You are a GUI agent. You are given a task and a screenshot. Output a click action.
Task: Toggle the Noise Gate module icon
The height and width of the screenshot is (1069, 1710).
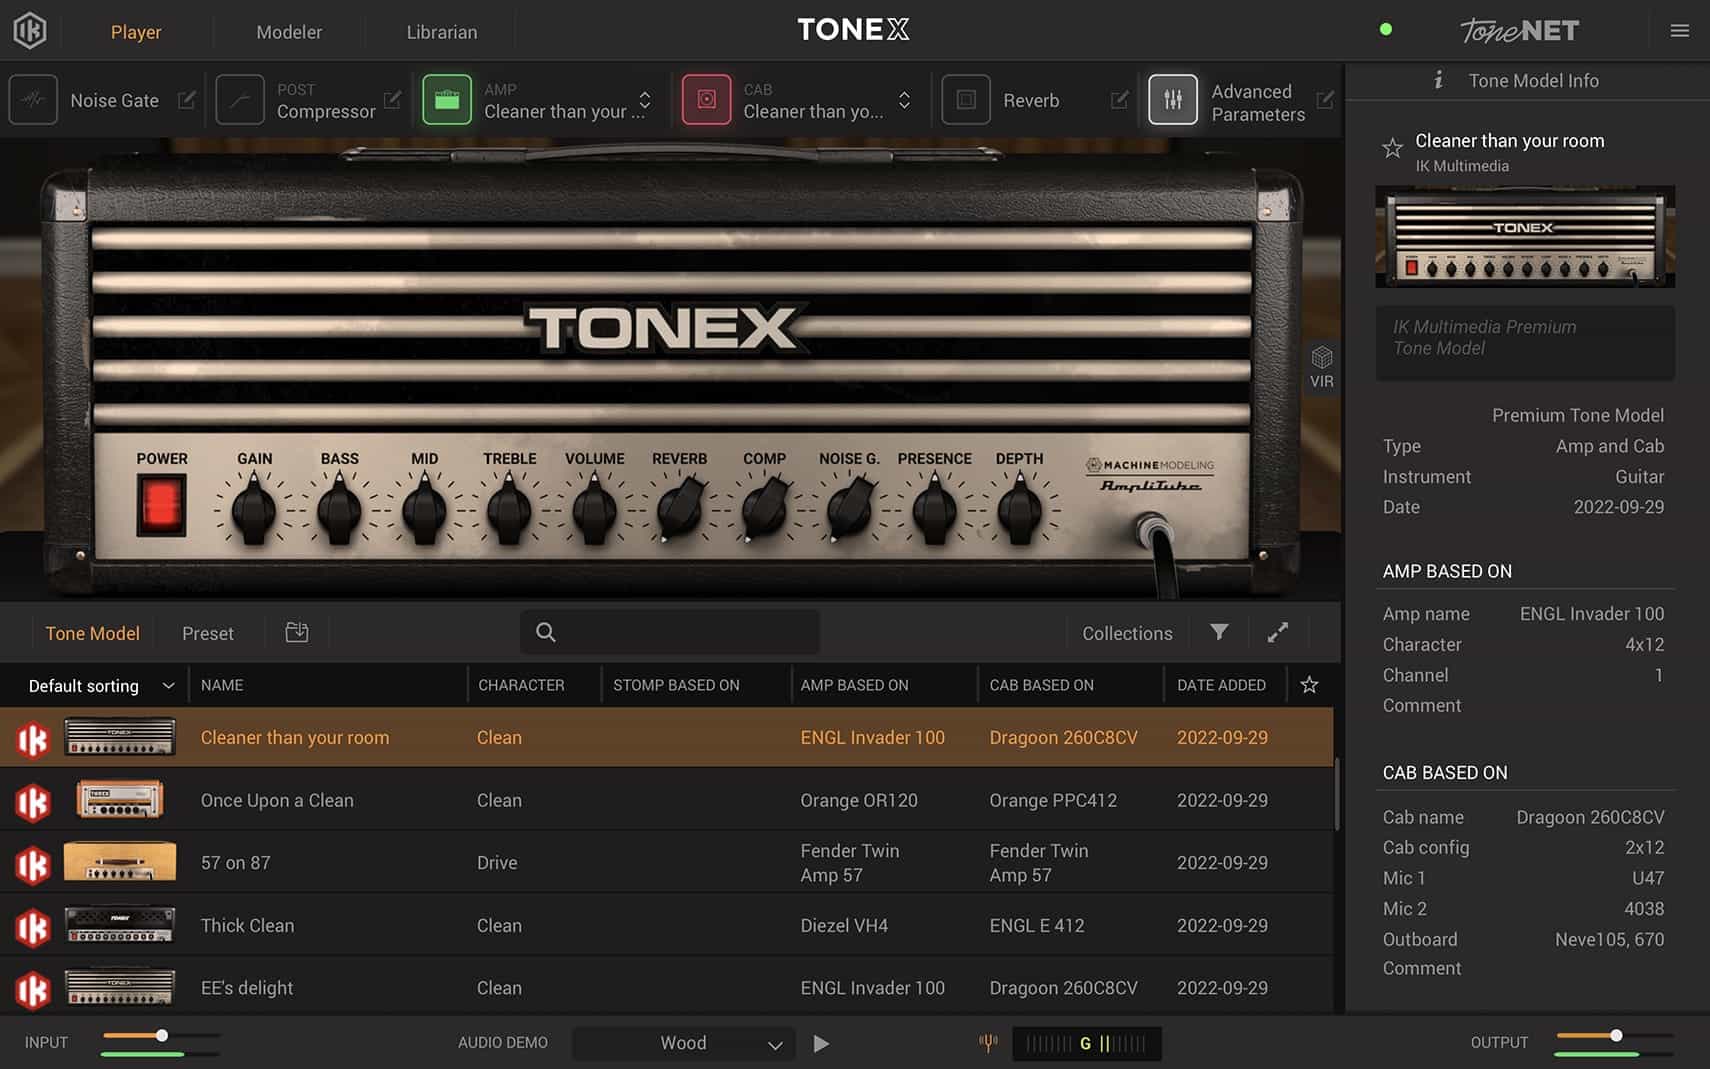coord(33,100)
